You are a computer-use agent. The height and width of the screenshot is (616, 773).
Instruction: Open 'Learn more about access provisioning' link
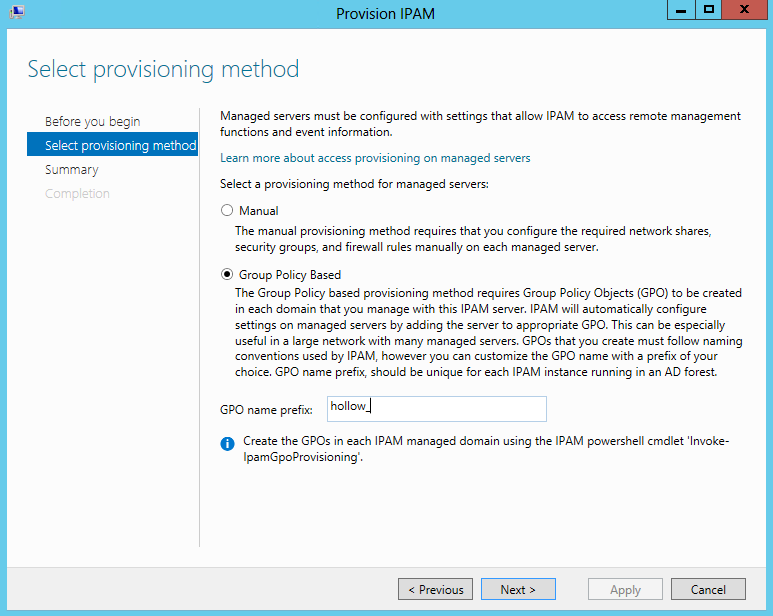[375, 158]
